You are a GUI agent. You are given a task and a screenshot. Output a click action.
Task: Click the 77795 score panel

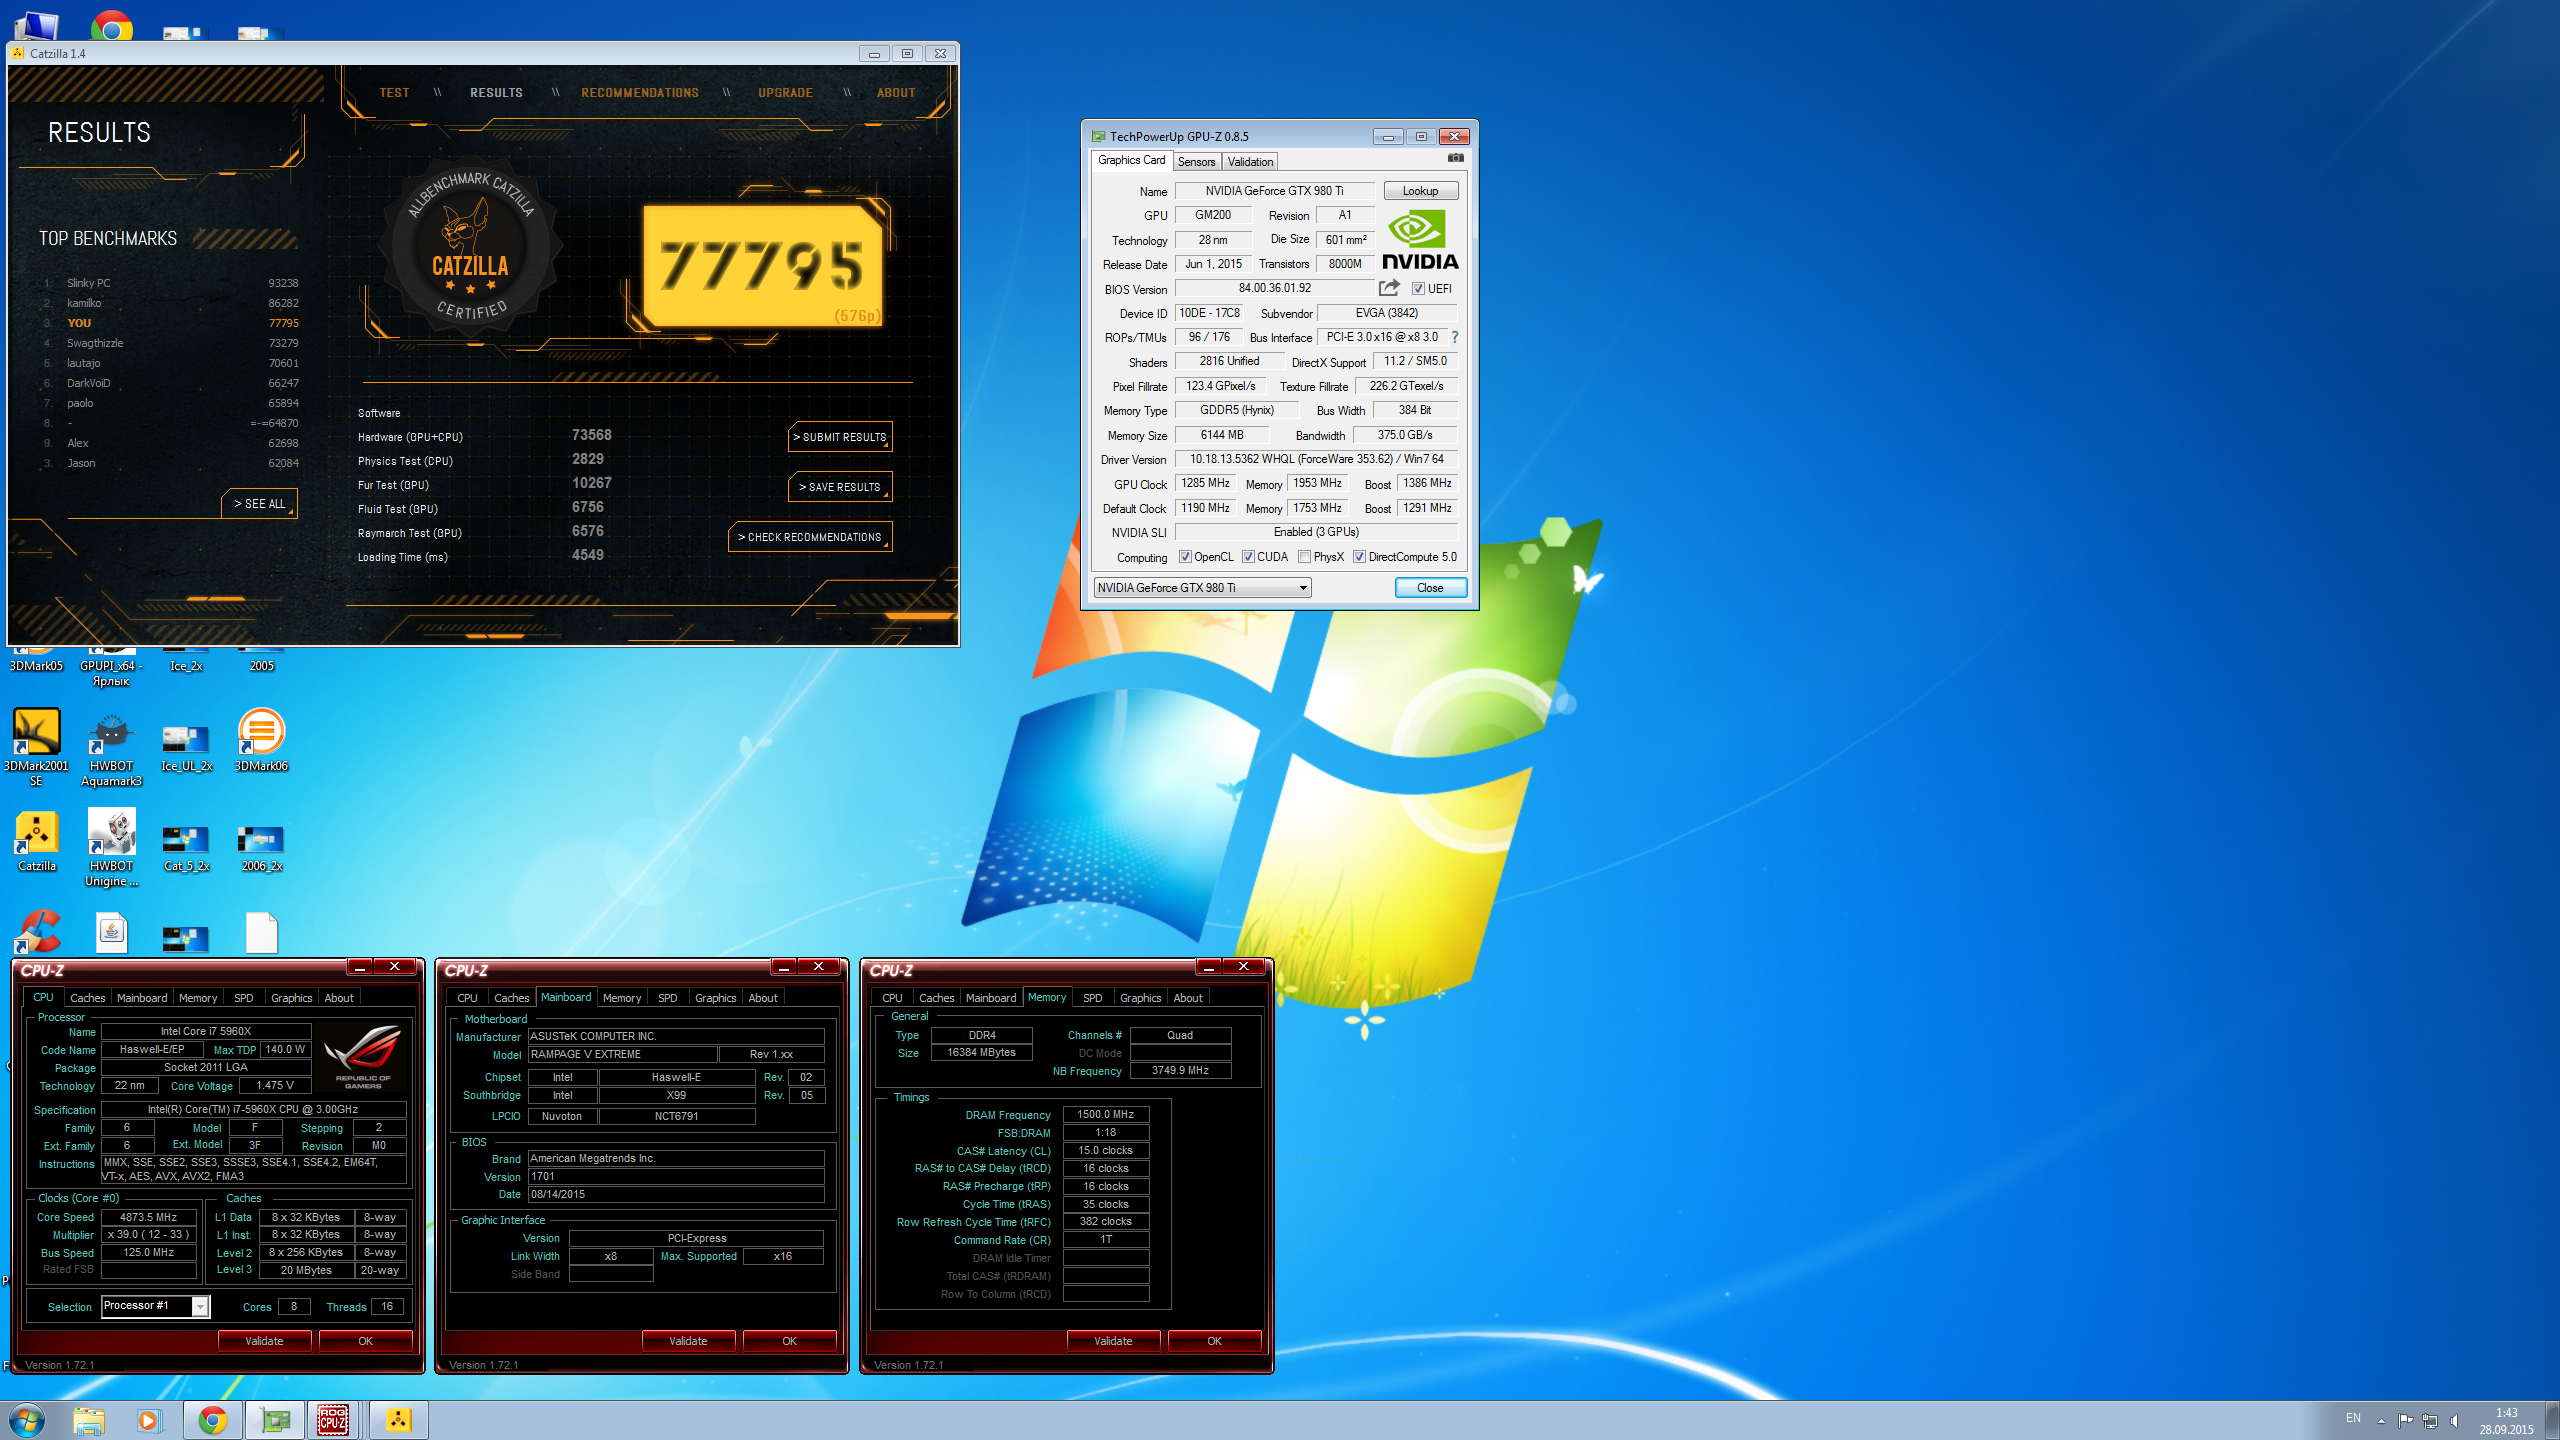click(763, 266)
